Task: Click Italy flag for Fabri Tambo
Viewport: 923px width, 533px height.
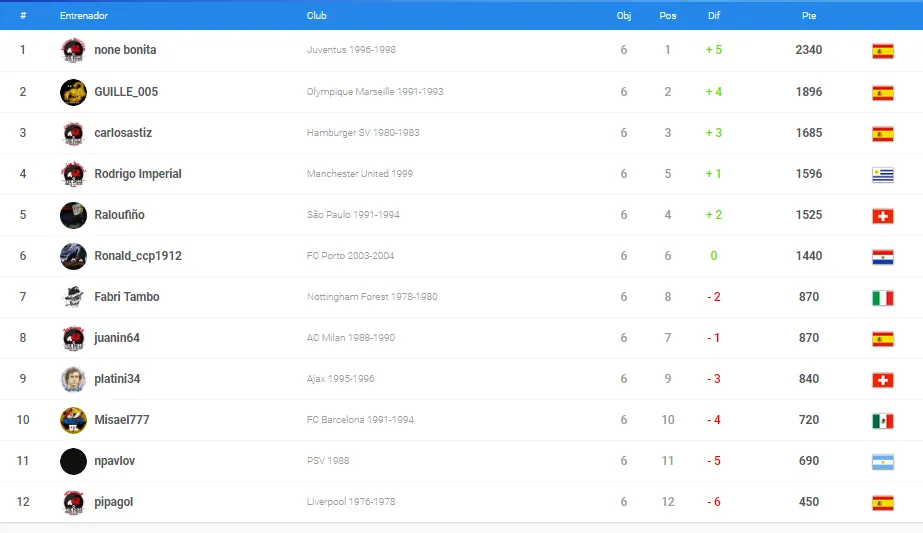Action: point(882,297)
